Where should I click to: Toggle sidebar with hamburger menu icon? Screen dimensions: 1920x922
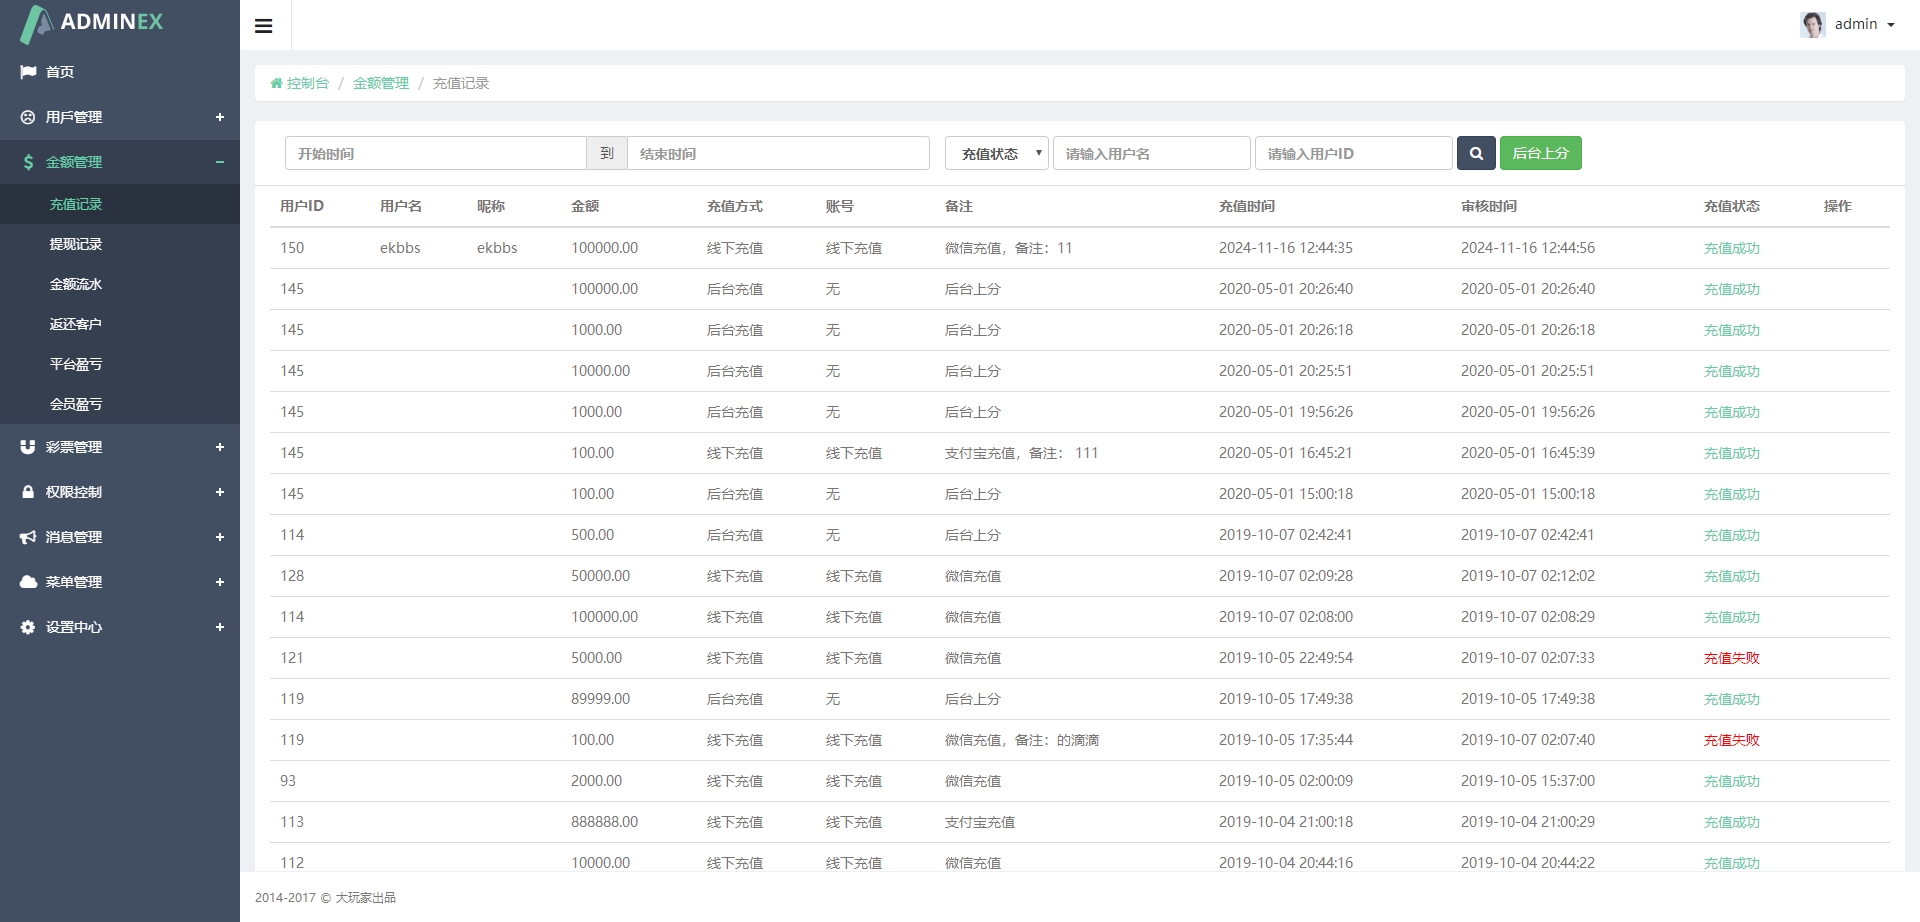coord(264,26)
